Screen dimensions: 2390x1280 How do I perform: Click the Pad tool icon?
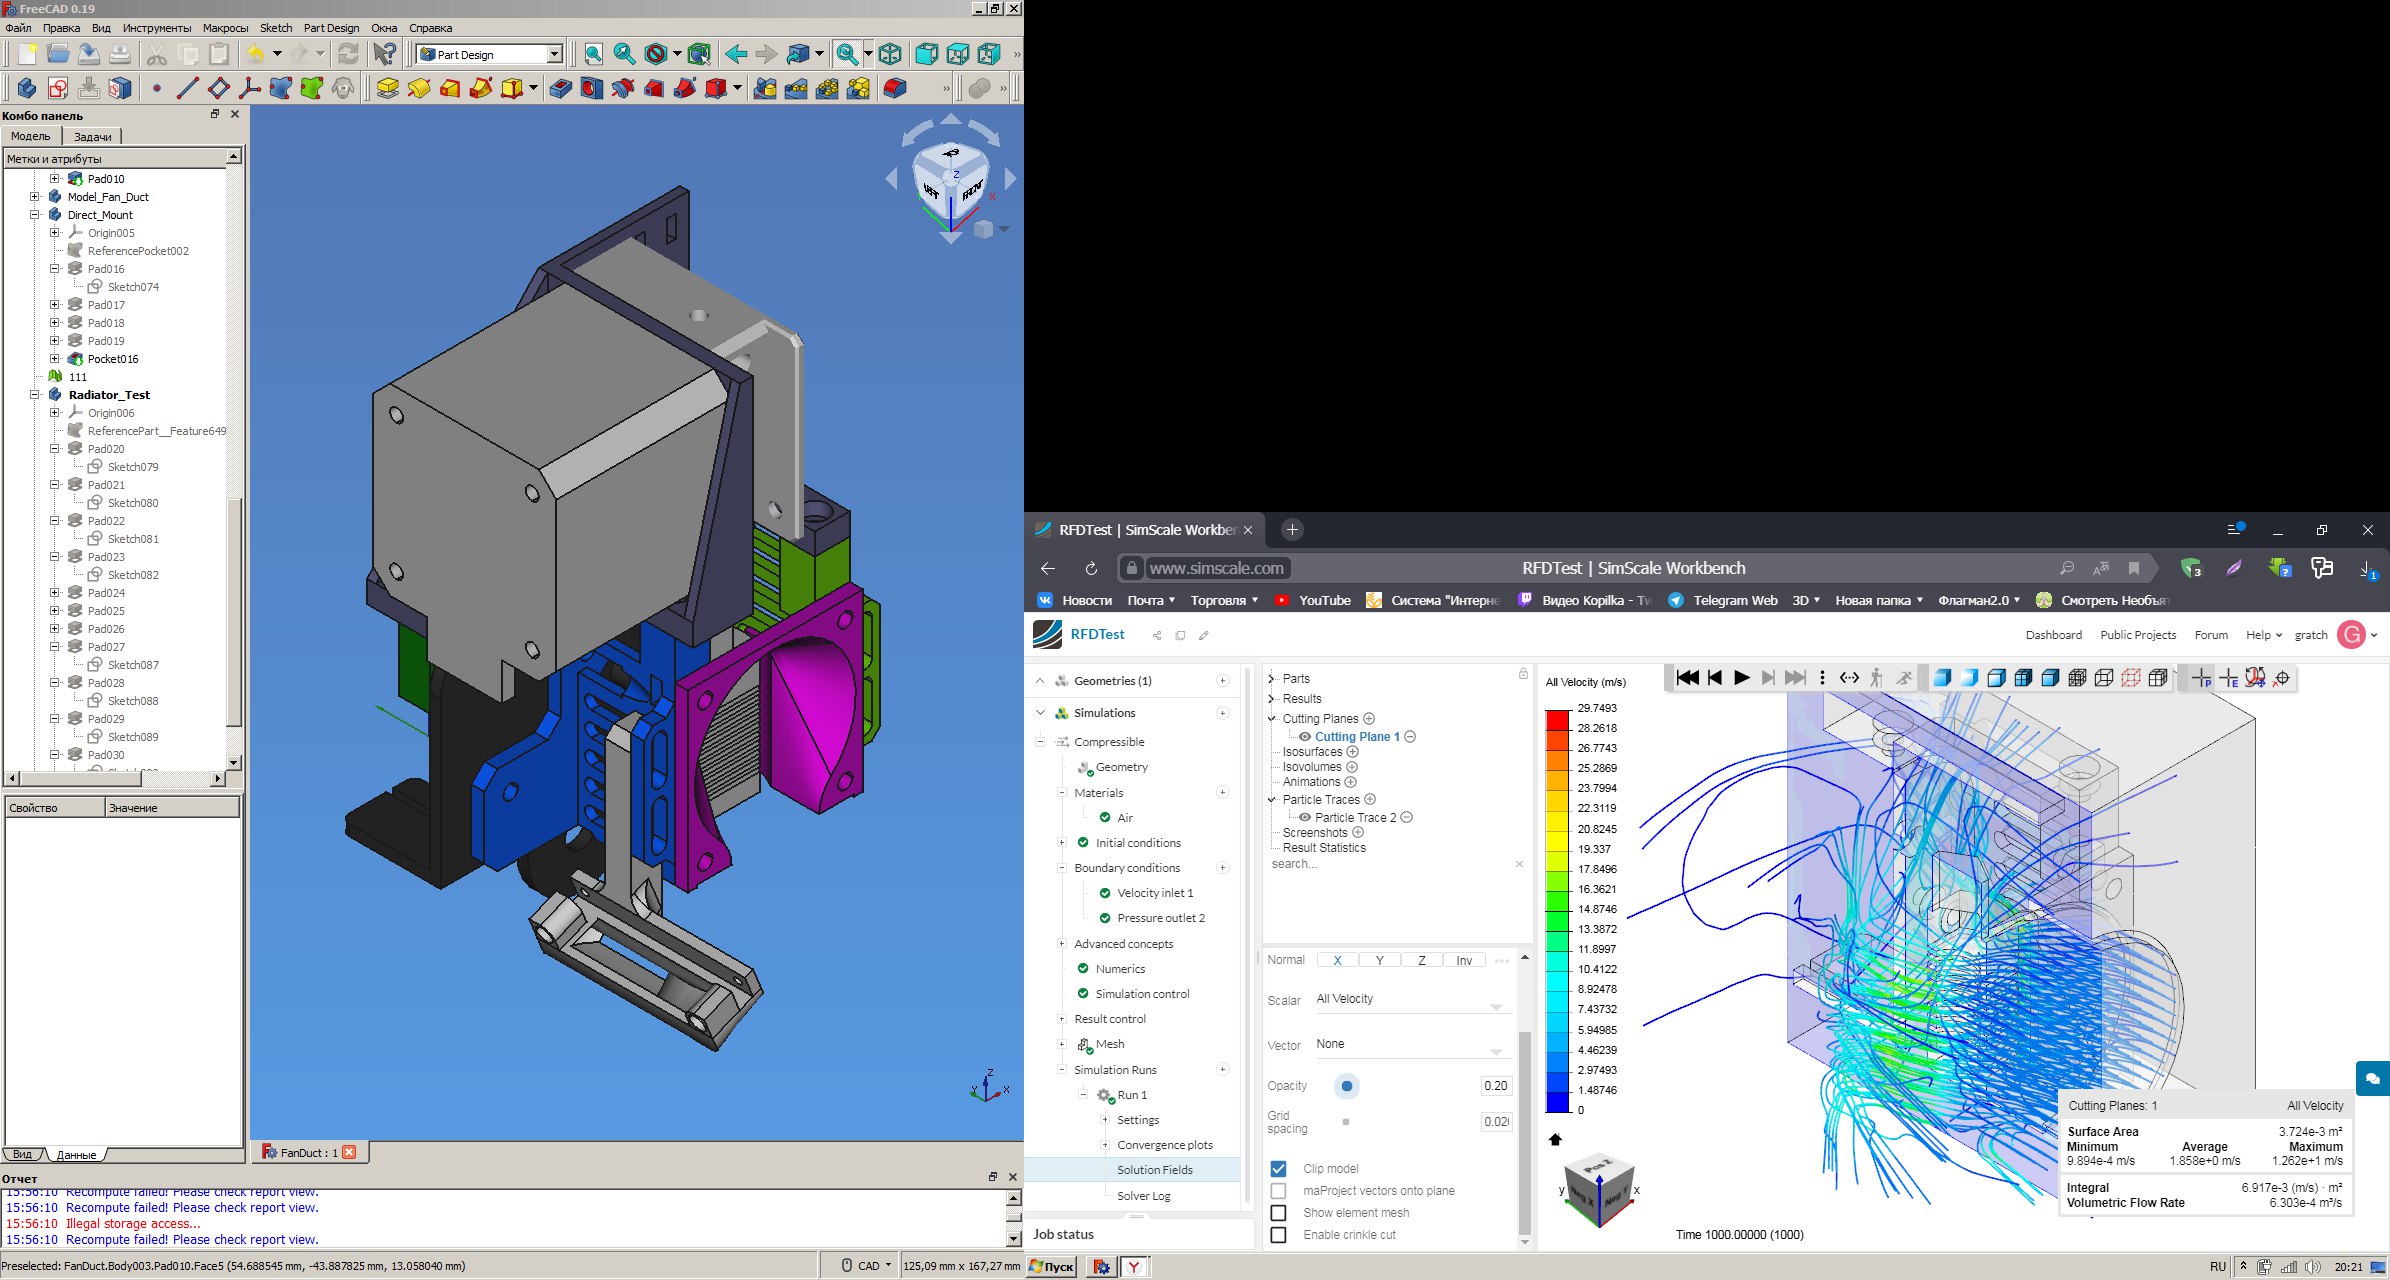pyautogui.click(x=388, y=89)
